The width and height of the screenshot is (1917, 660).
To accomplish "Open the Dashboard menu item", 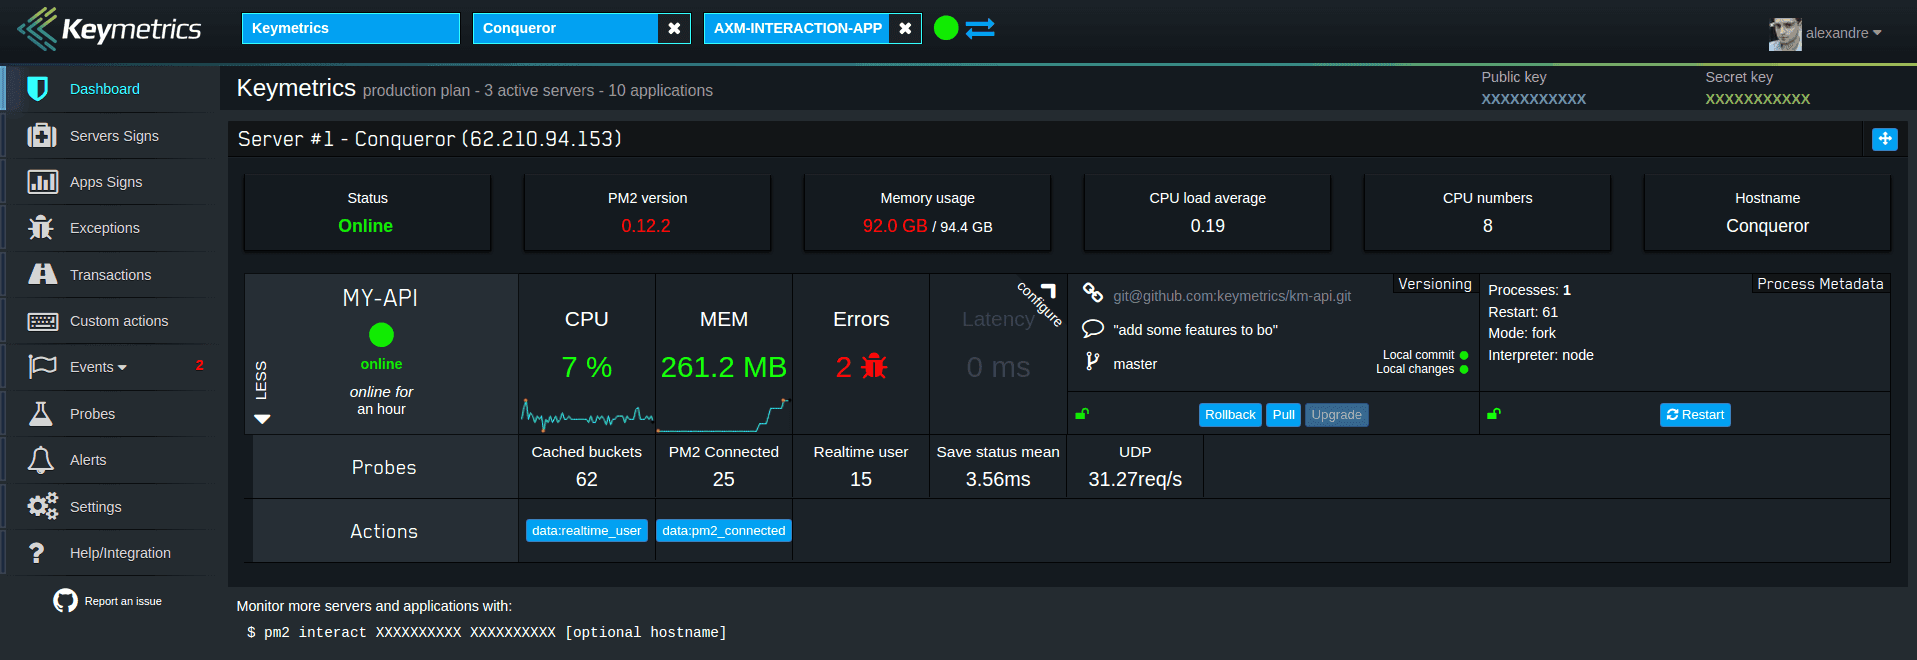I will pyautogui.click(x=105, y=89).
